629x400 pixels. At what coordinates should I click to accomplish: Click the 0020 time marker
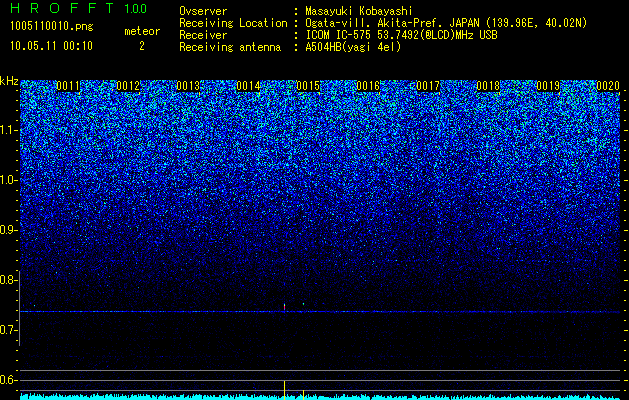coord(608,86)
